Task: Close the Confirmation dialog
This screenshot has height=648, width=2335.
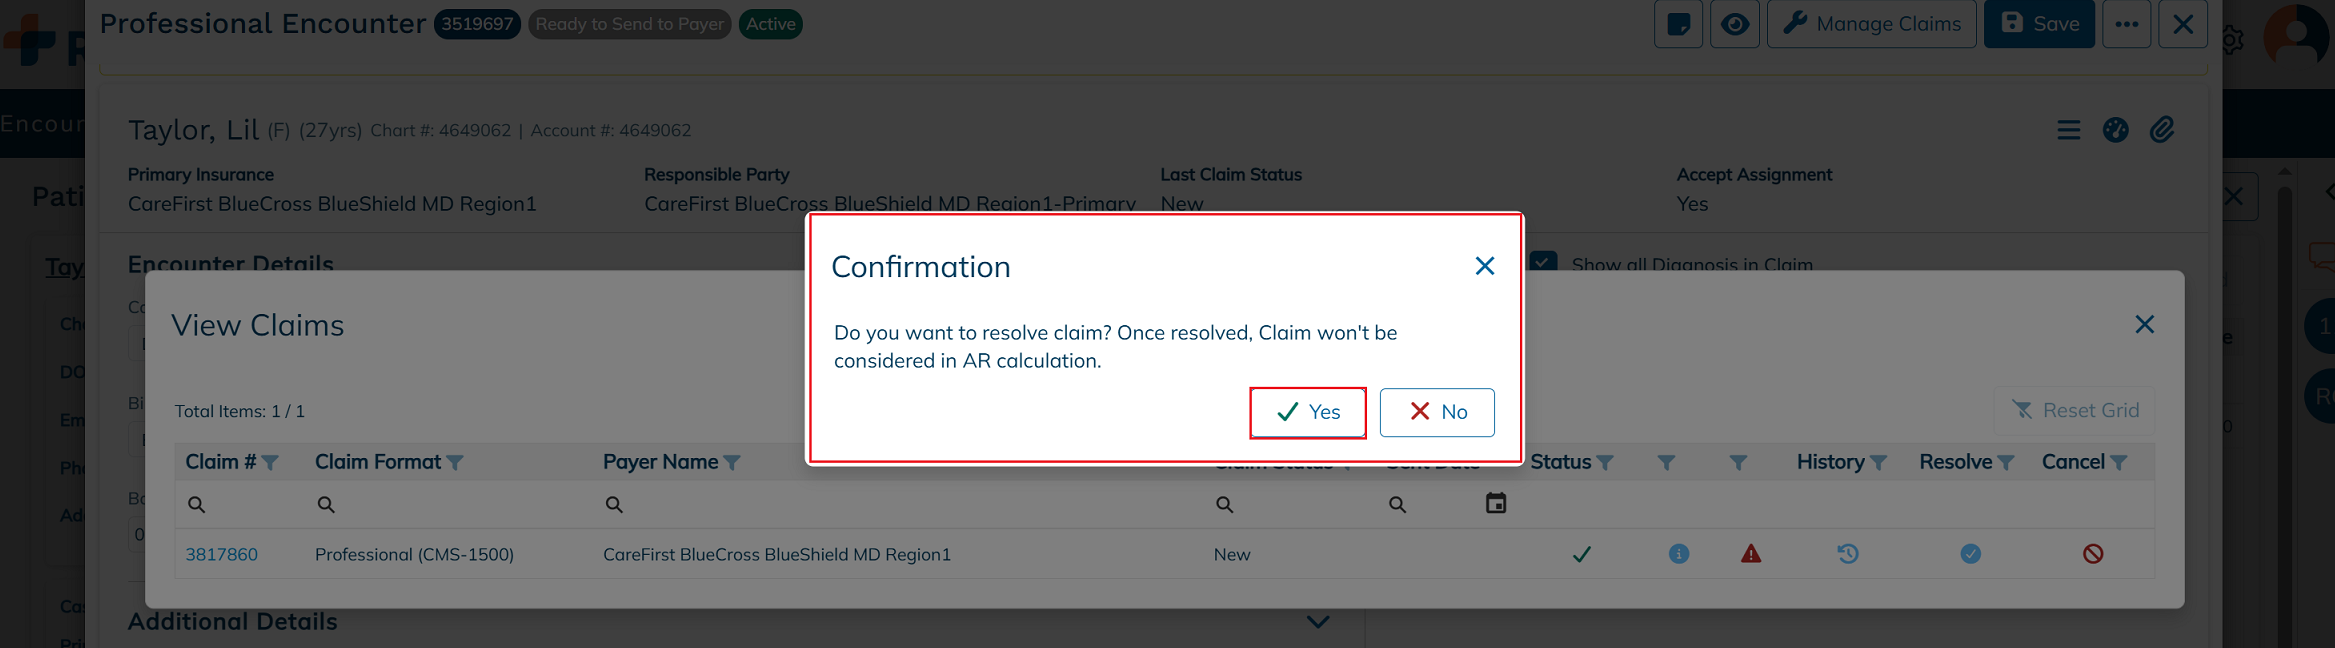Action: pos(1485,266)
